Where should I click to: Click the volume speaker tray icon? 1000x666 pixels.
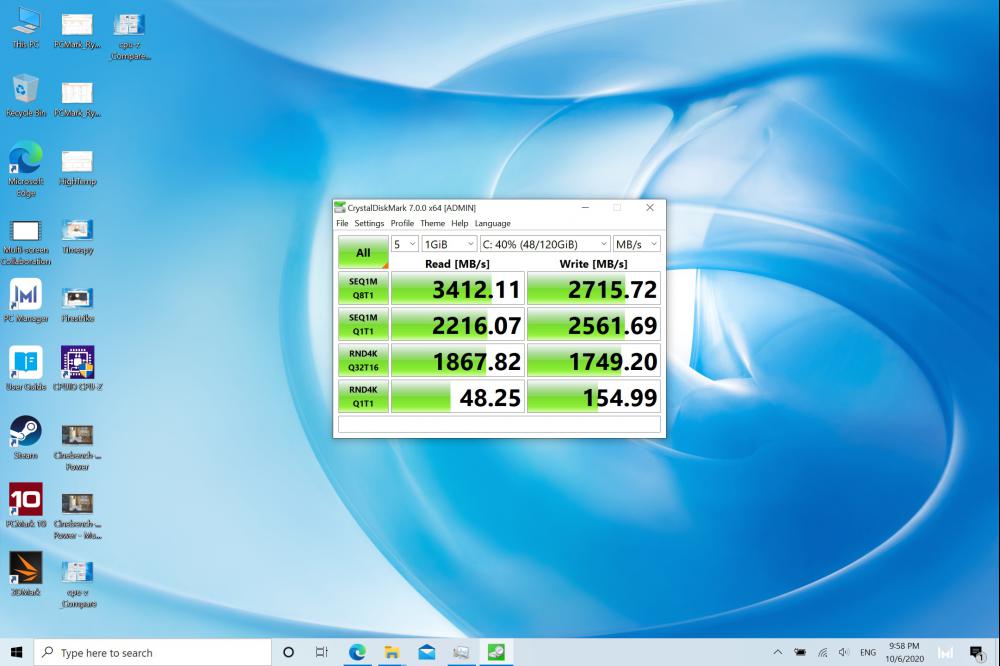coord(844,652)
